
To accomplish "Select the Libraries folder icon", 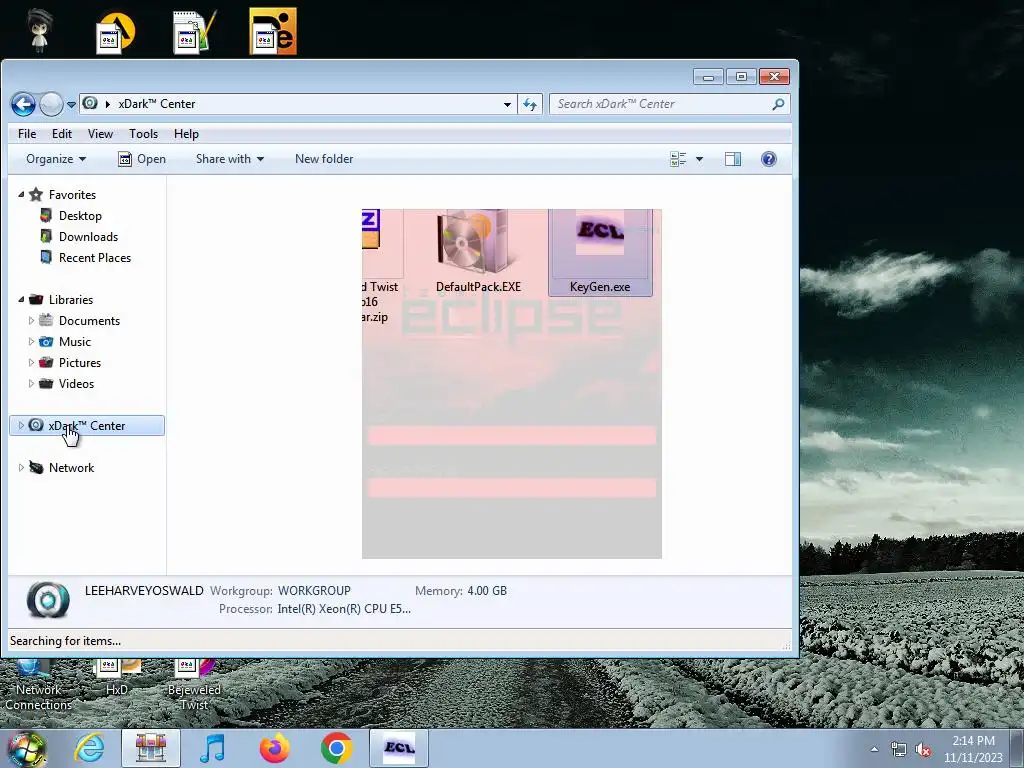I will coord(36,299).
